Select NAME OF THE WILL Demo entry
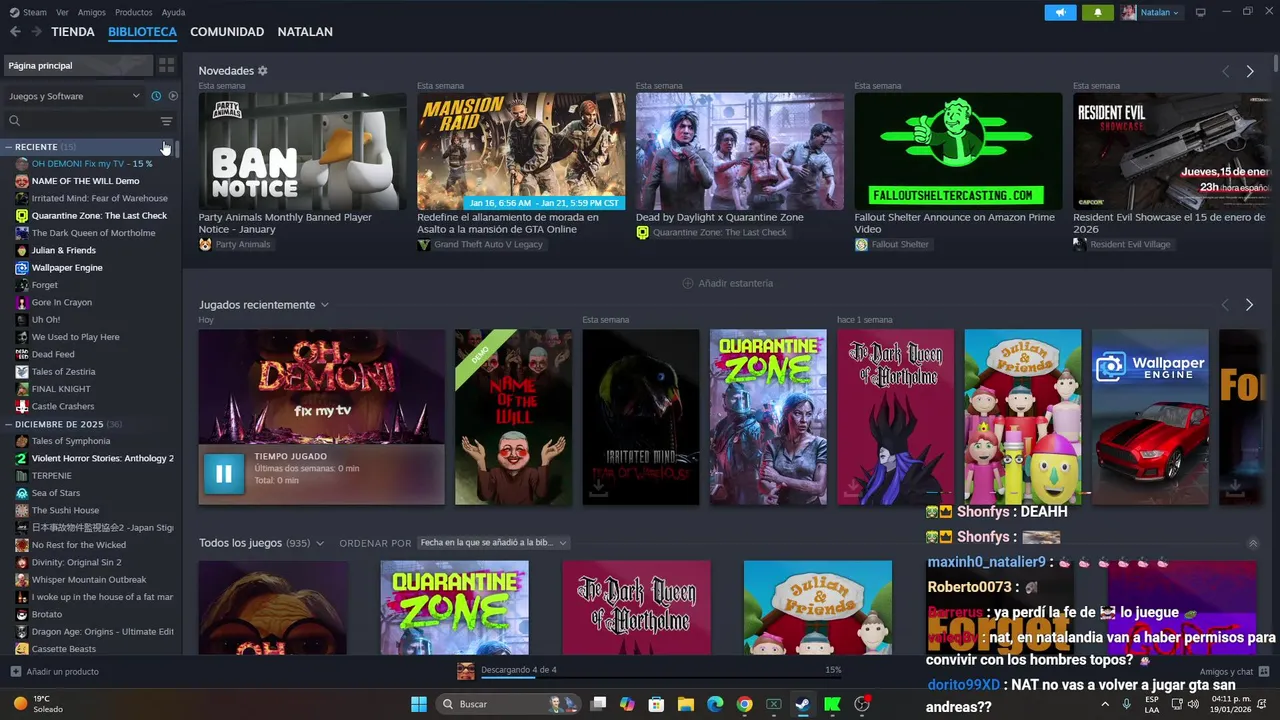 tap(85, 181)
